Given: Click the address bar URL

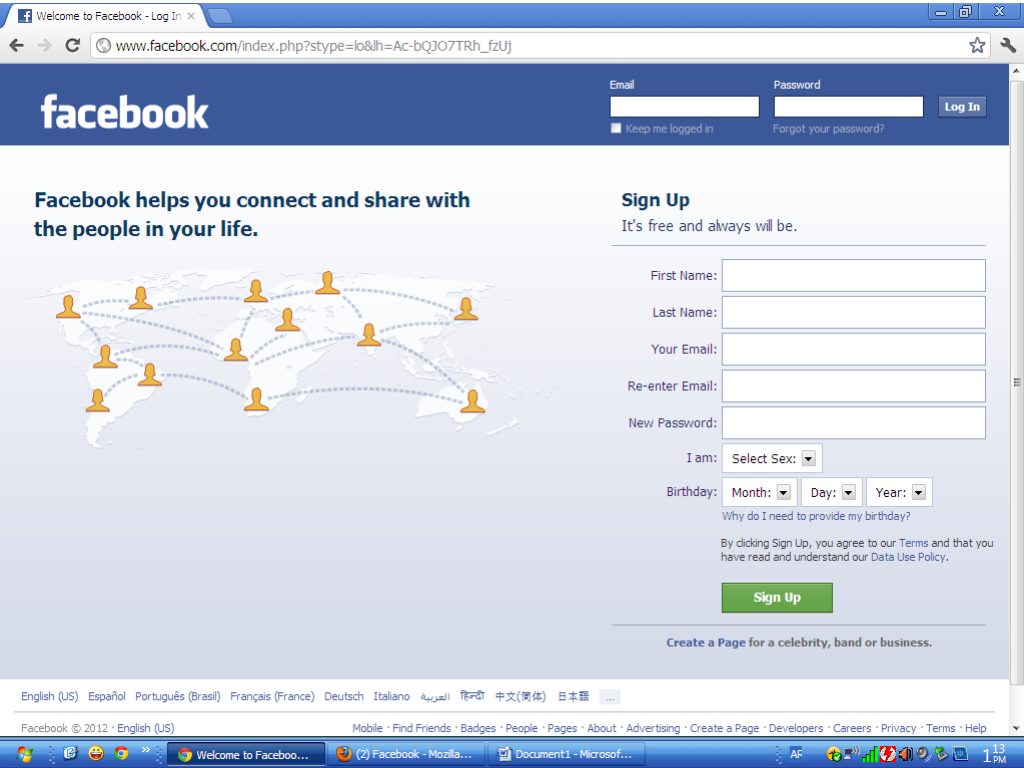Looking at the screenshot, I should click(313, 46).
